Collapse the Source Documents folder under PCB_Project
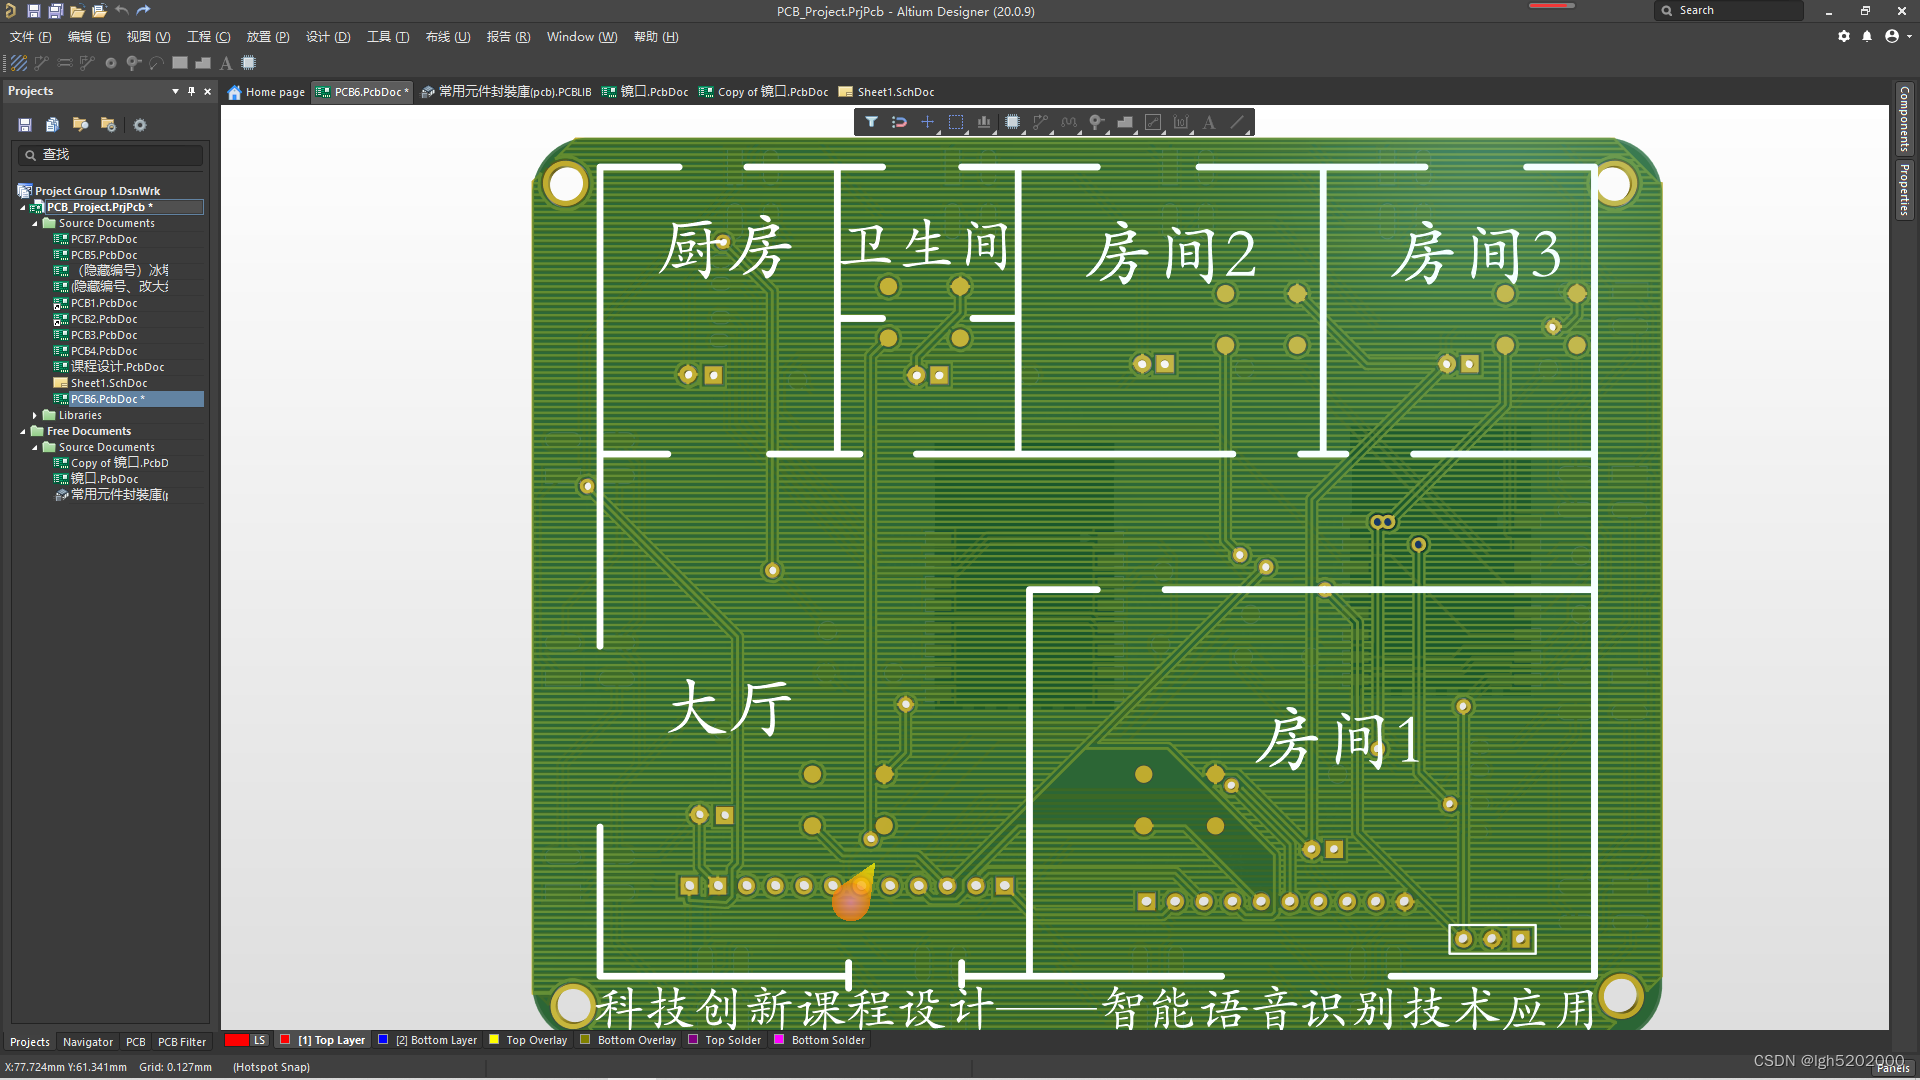Viewport: 1920px width, 1080px height. (35, 223)
